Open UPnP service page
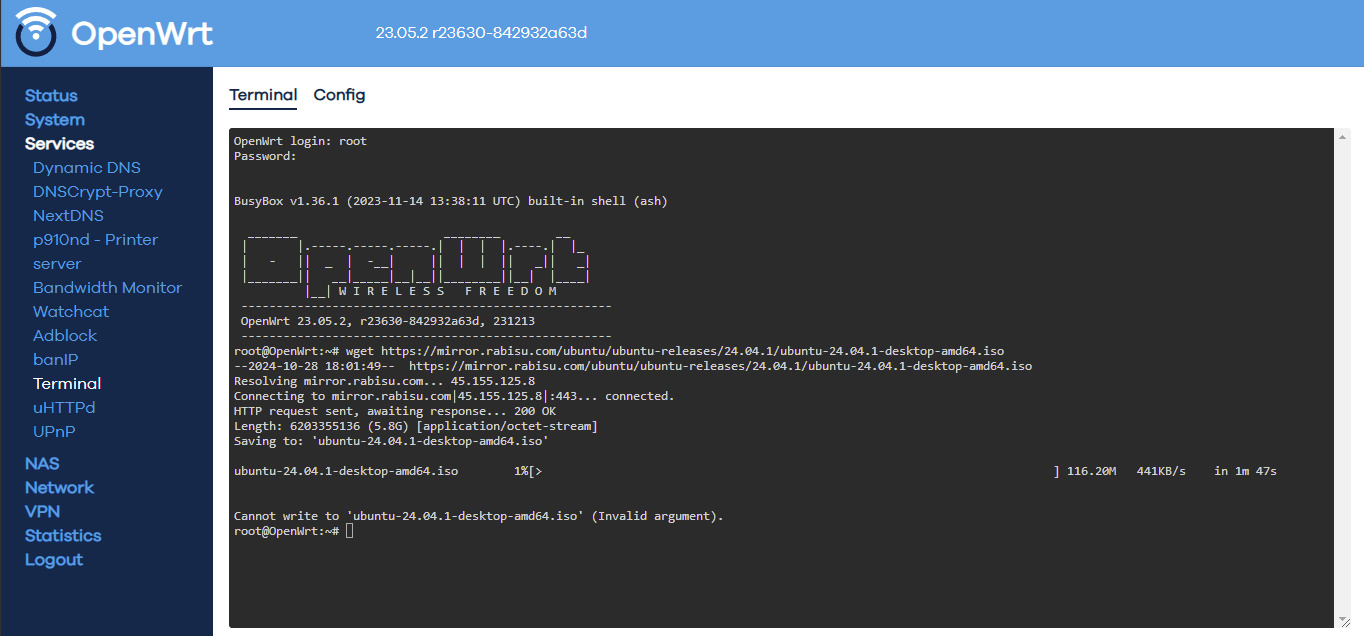The width and height of the screenshot is (1364, 636). 54,432
